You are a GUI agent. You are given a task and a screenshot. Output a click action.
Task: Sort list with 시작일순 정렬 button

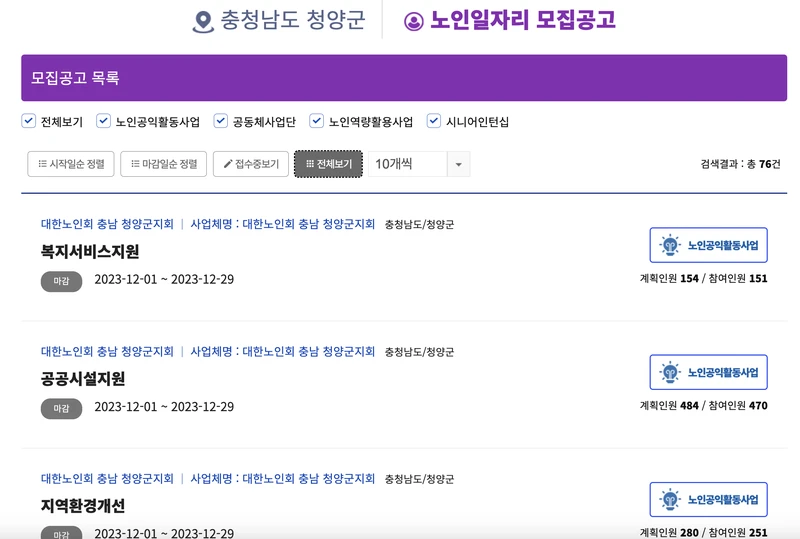click(x=71, y=164)
